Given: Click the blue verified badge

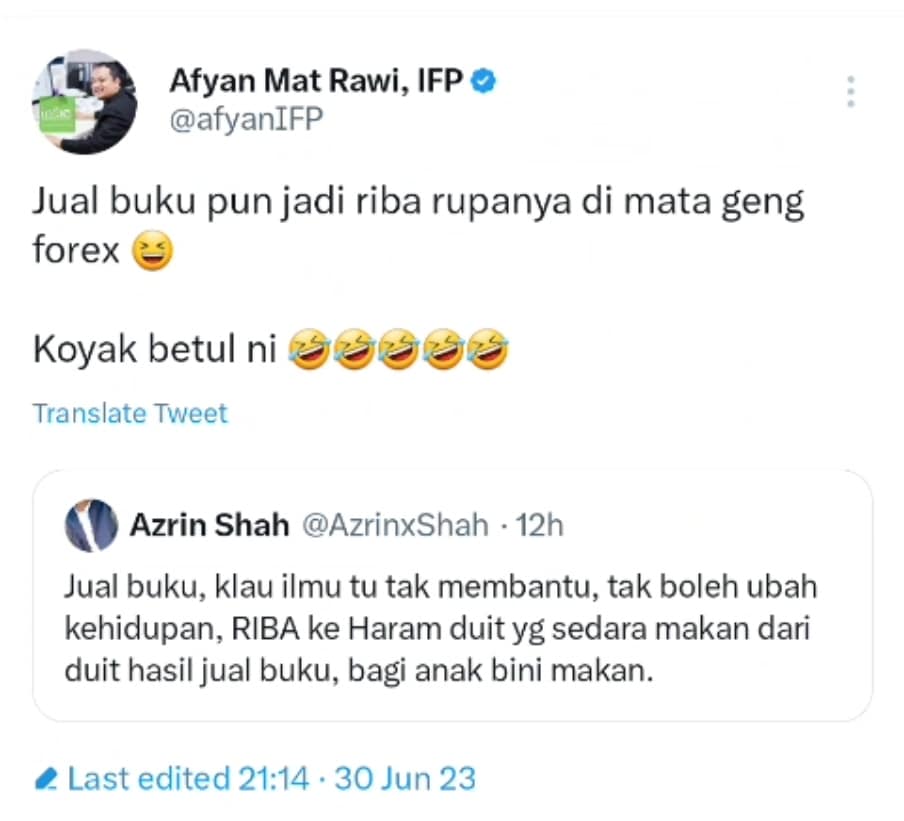Looking at the screenshot, I should (x=483, y=81).
